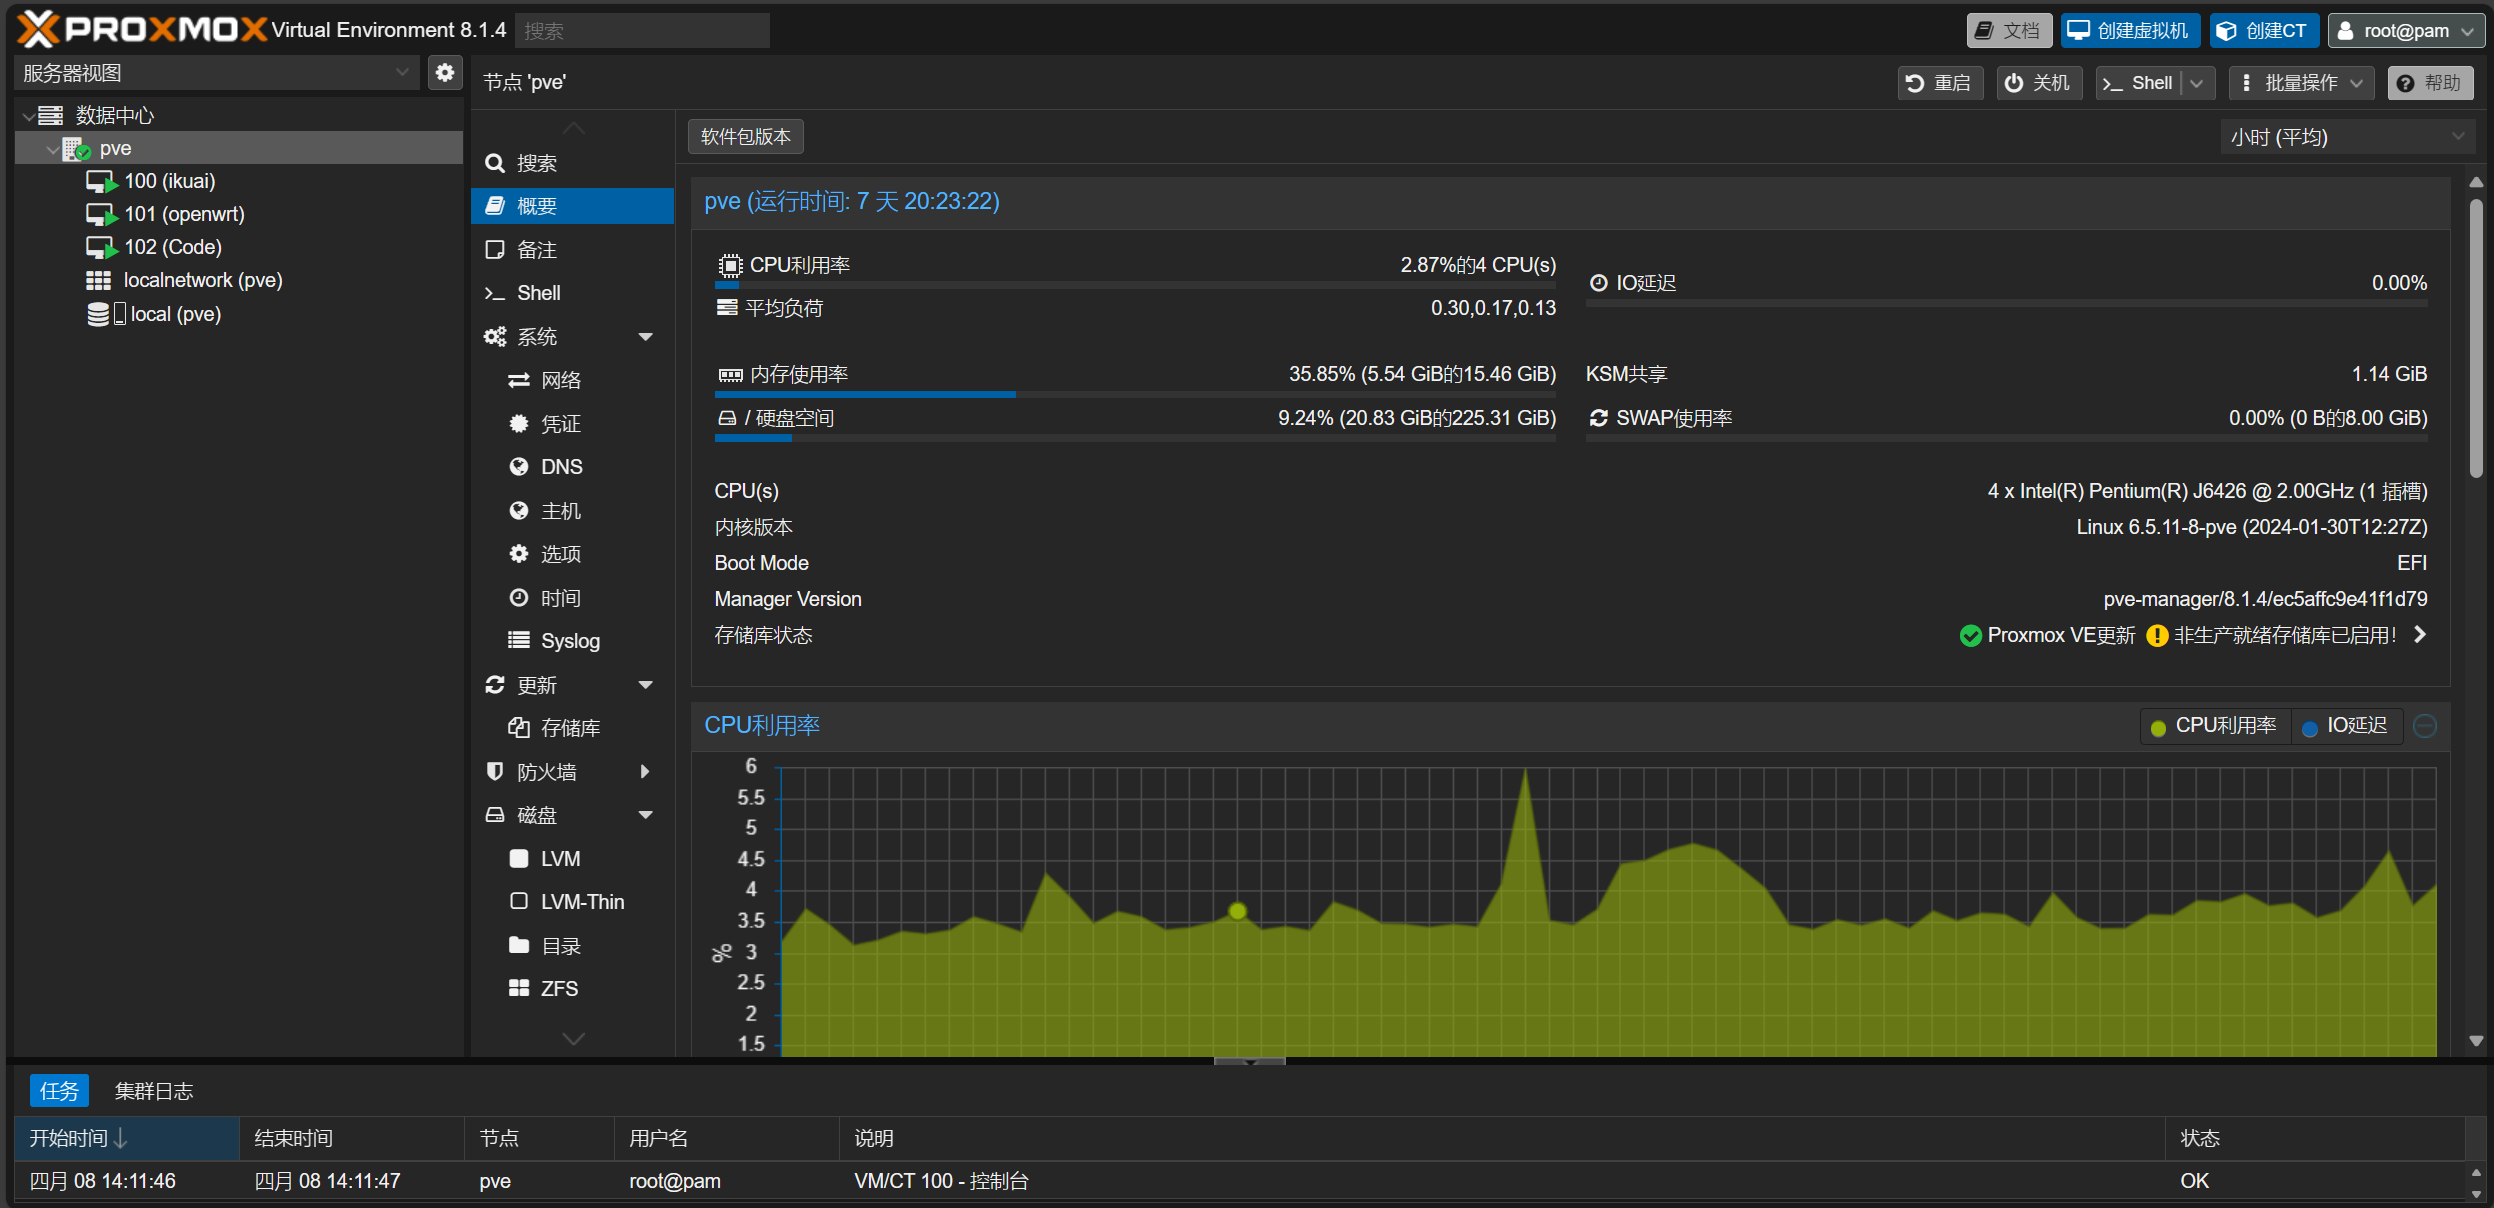This screenshot has height=1208, width=2494.
Task: Switch to the 集群日志 tab
Action: [x=153, y=1091]
